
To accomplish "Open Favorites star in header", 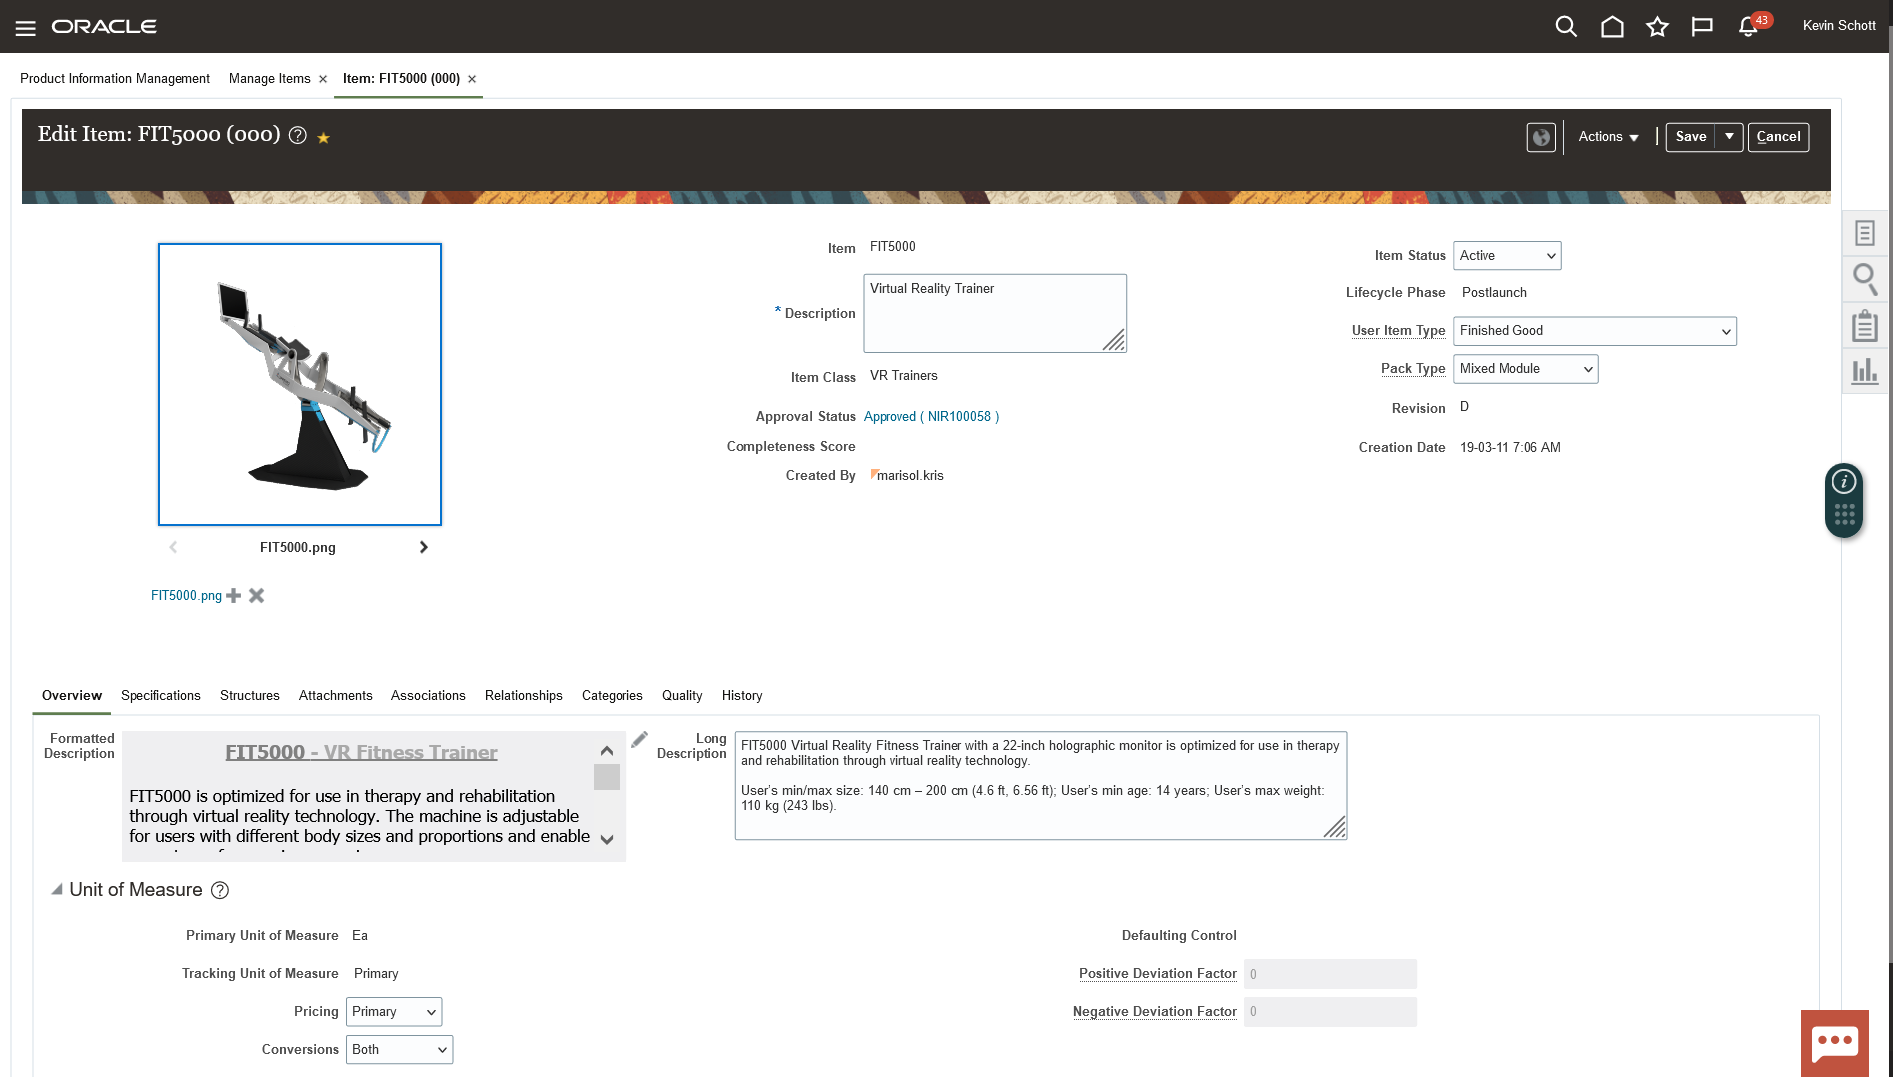I will pos(1657,27).
